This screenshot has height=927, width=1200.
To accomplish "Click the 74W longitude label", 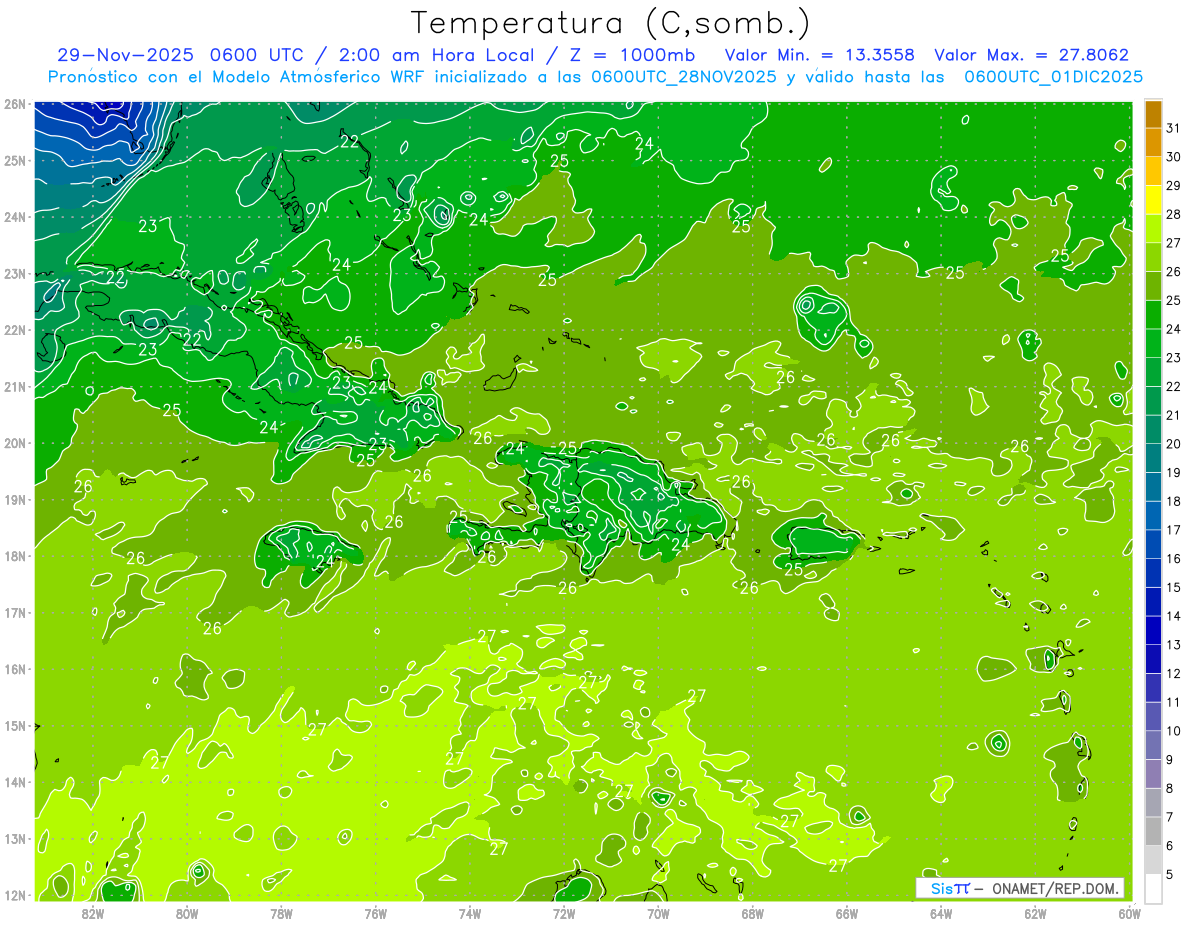I will click(x=470, y=913).
